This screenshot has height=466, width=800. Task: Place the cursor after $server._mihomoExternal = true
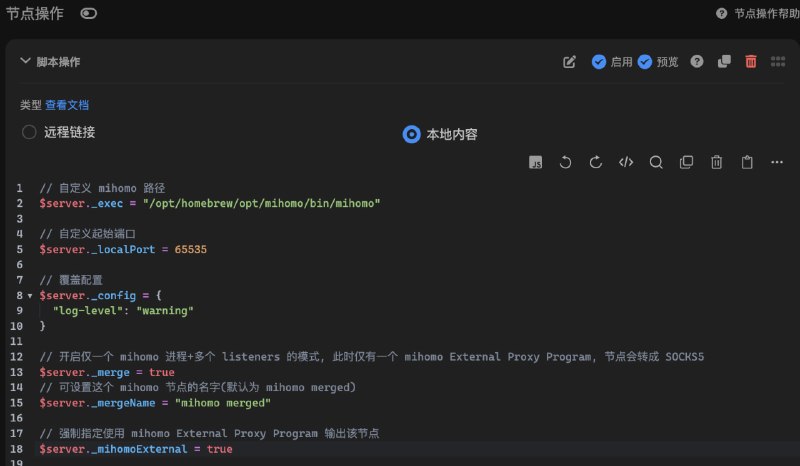(233, 449)
